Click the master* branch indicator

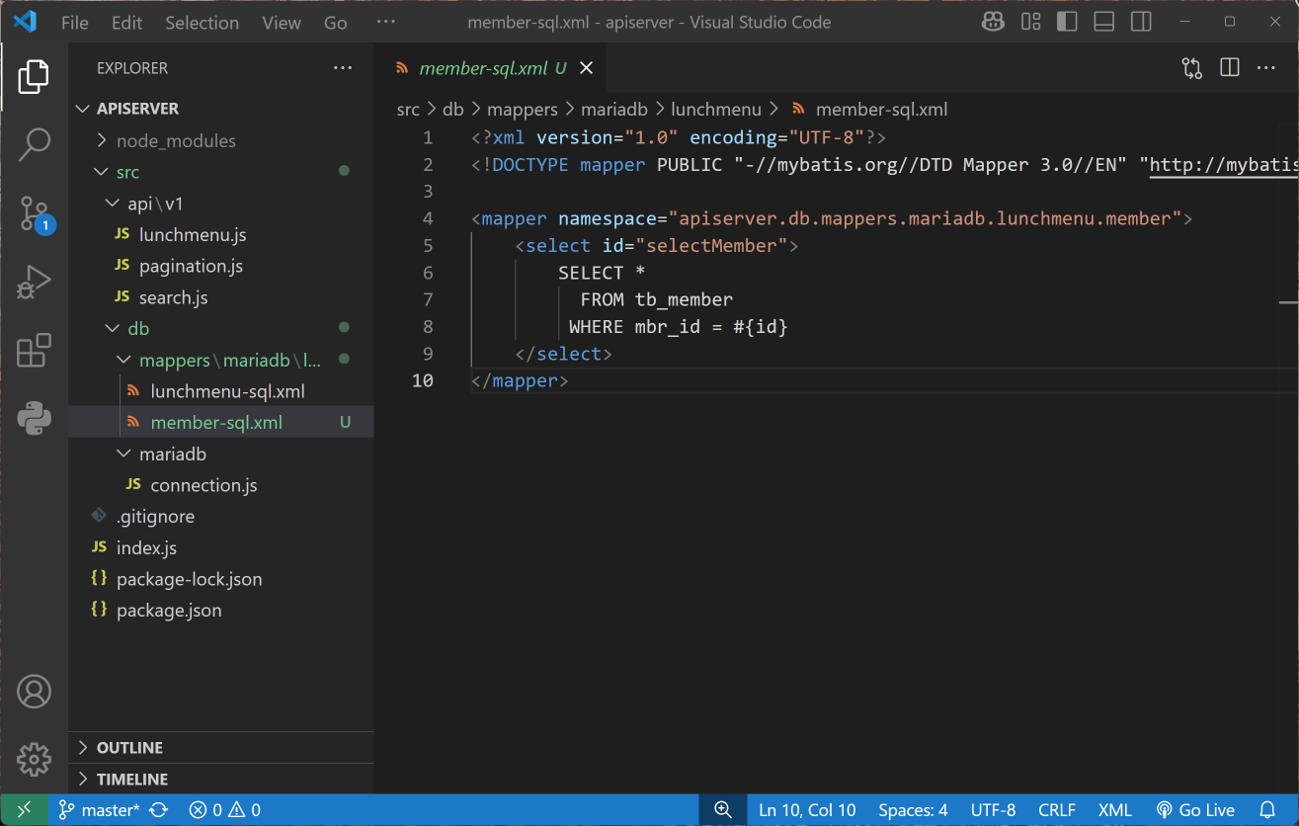click(99, 810)
